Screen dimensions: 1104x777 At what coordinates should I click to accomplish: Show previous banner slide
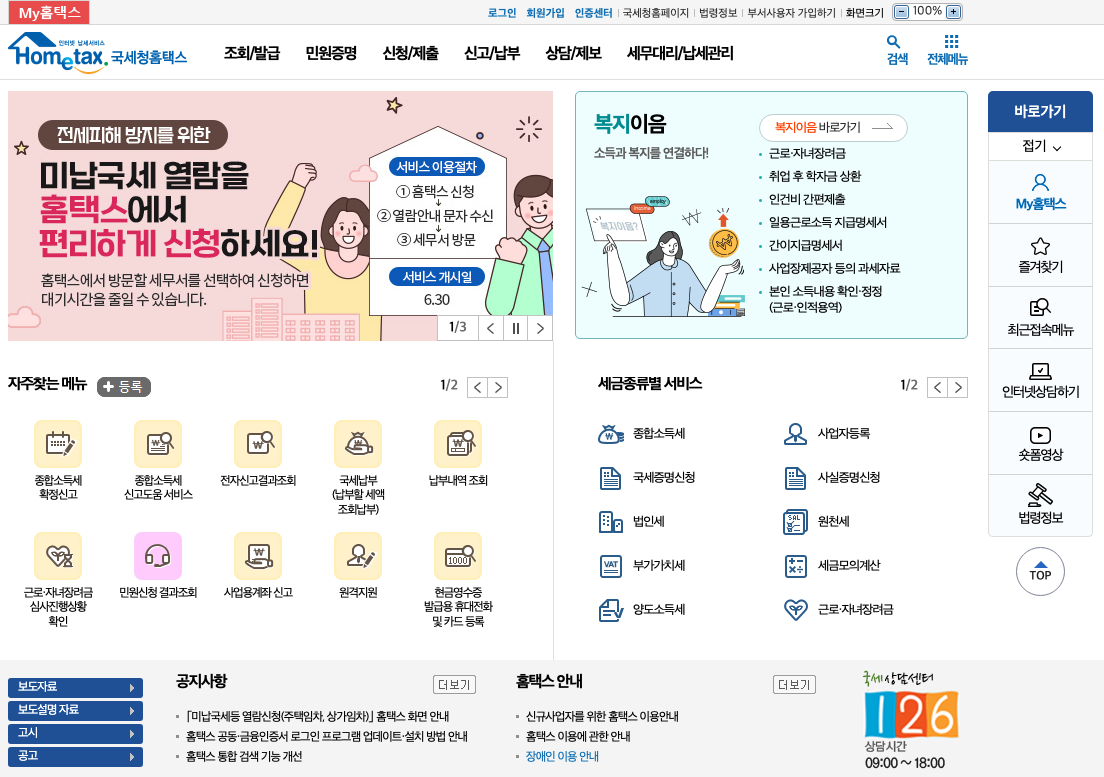click(491, 329)
